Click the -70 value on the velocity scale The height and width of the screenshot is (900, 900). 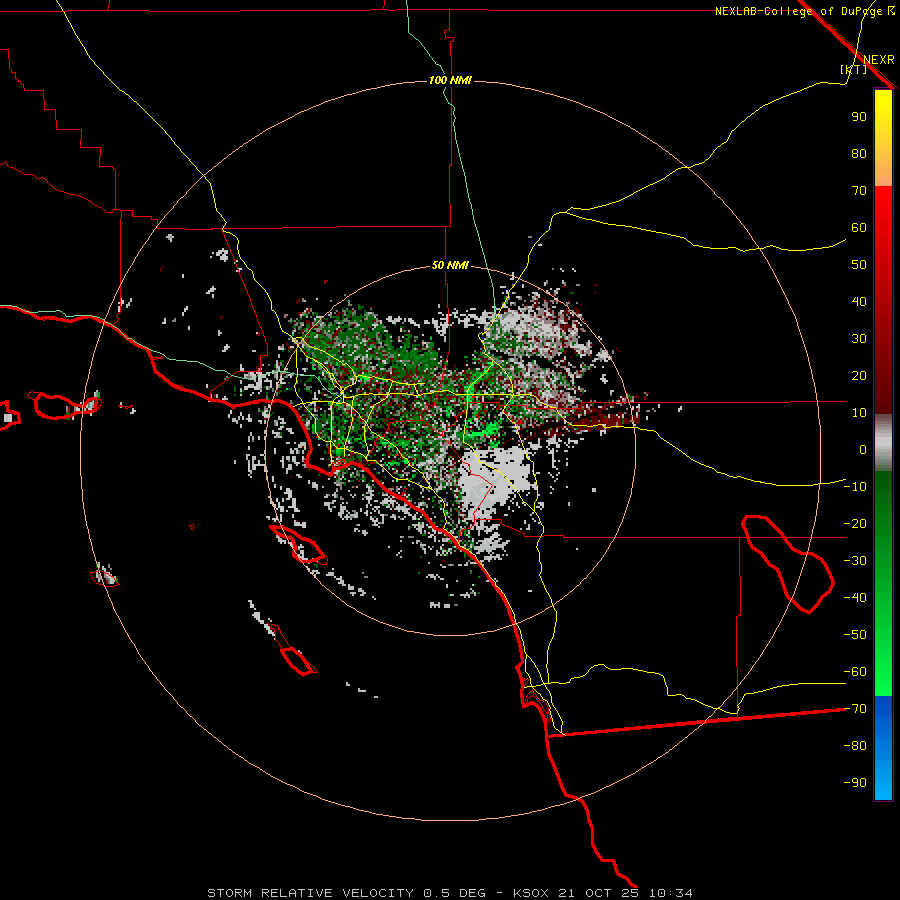(855, 709)
